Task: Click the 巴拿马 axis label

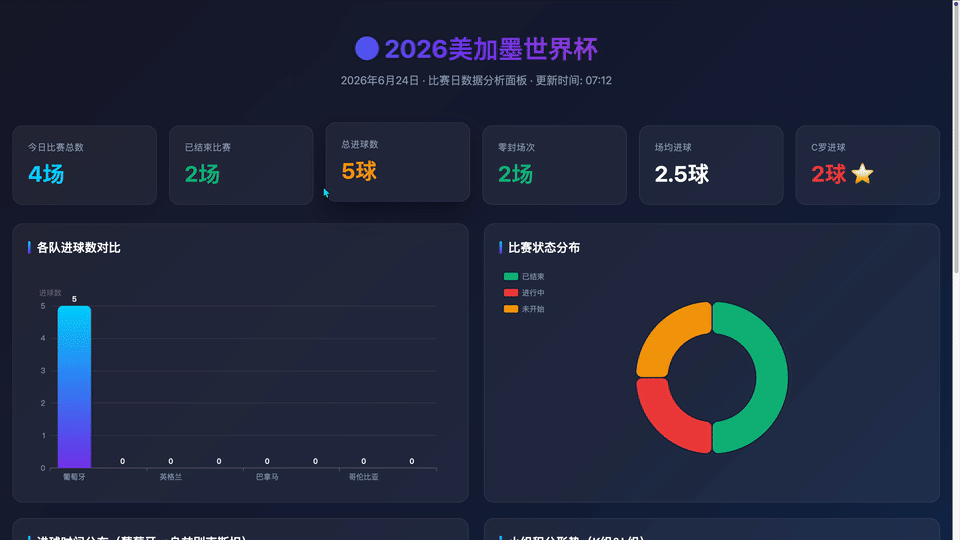Action: click(267, 477)
